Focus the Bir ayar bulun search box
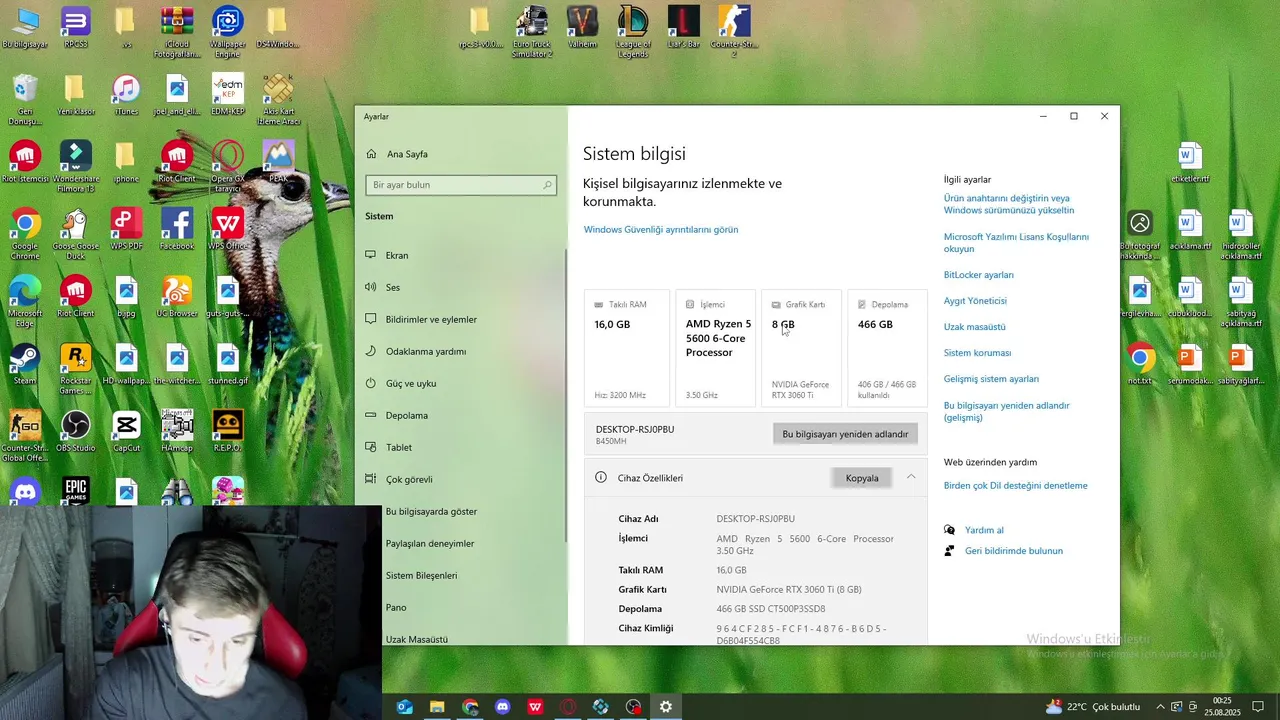The image size is (1280, 720). click(461, 185)
